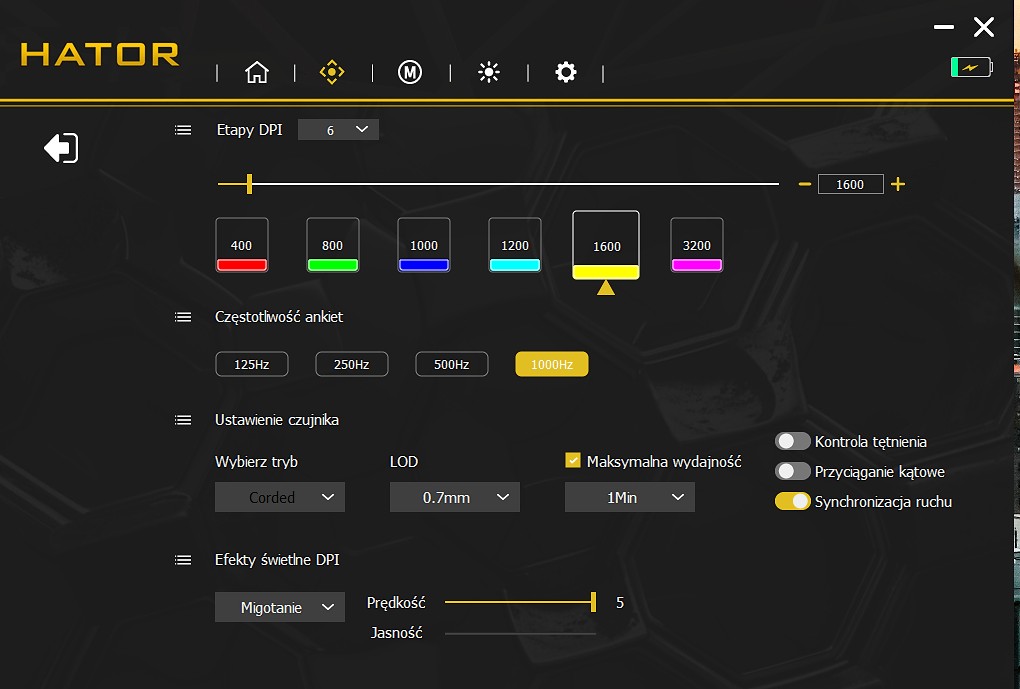This screenshot has width=1020, height=689.
Task: Open the lighting settings sun icon
Action: (x=488, y=71)
